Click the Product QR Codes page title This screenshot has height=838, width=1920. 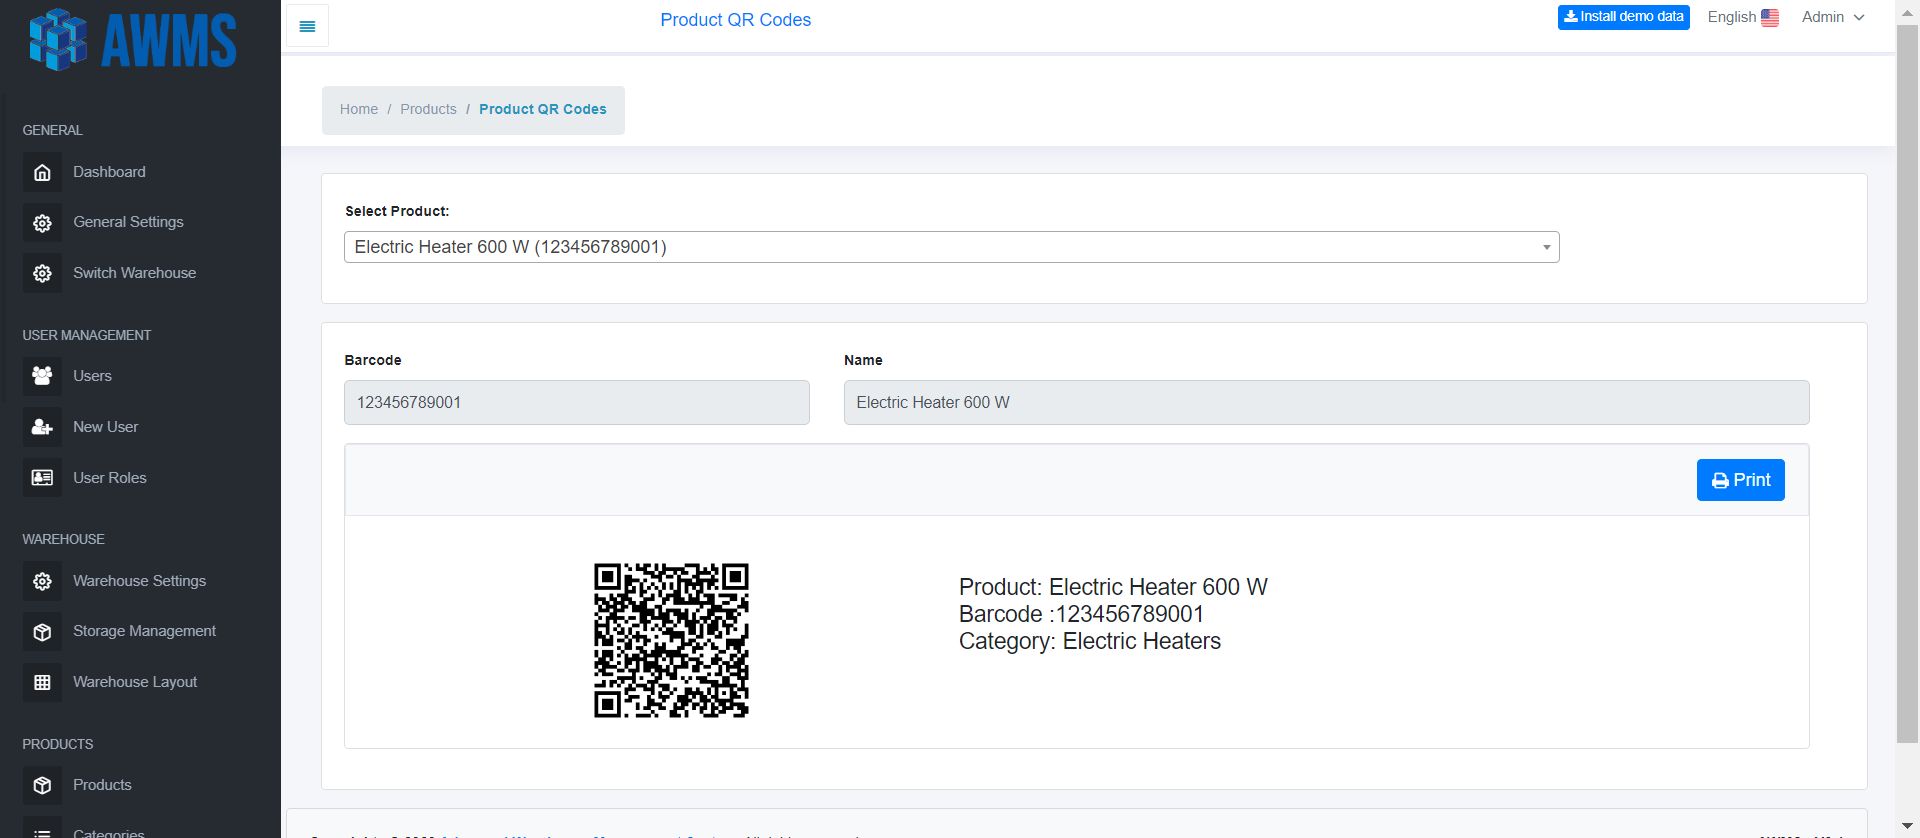point(735,20)
